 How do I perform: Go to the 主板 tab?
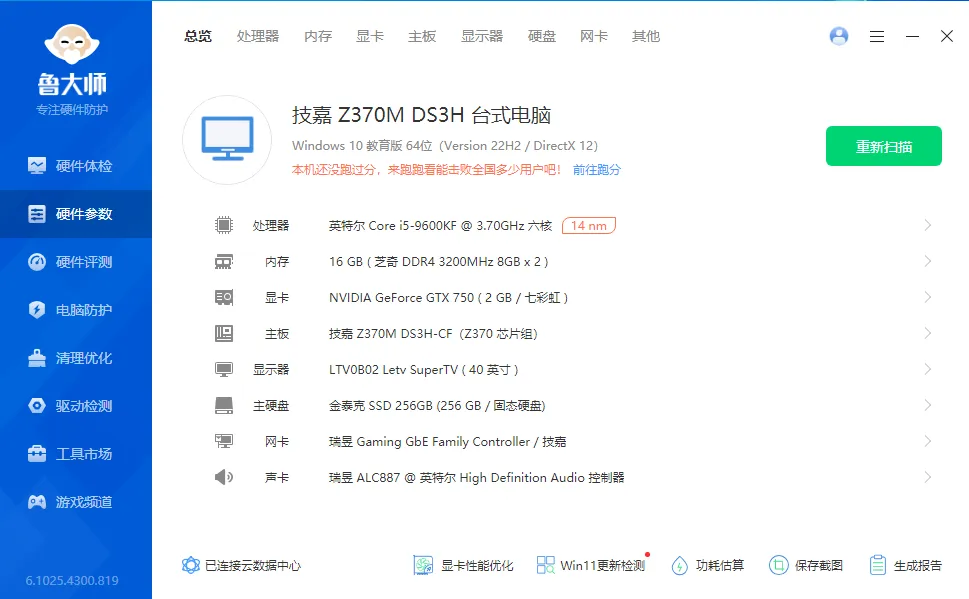(422, 36)
